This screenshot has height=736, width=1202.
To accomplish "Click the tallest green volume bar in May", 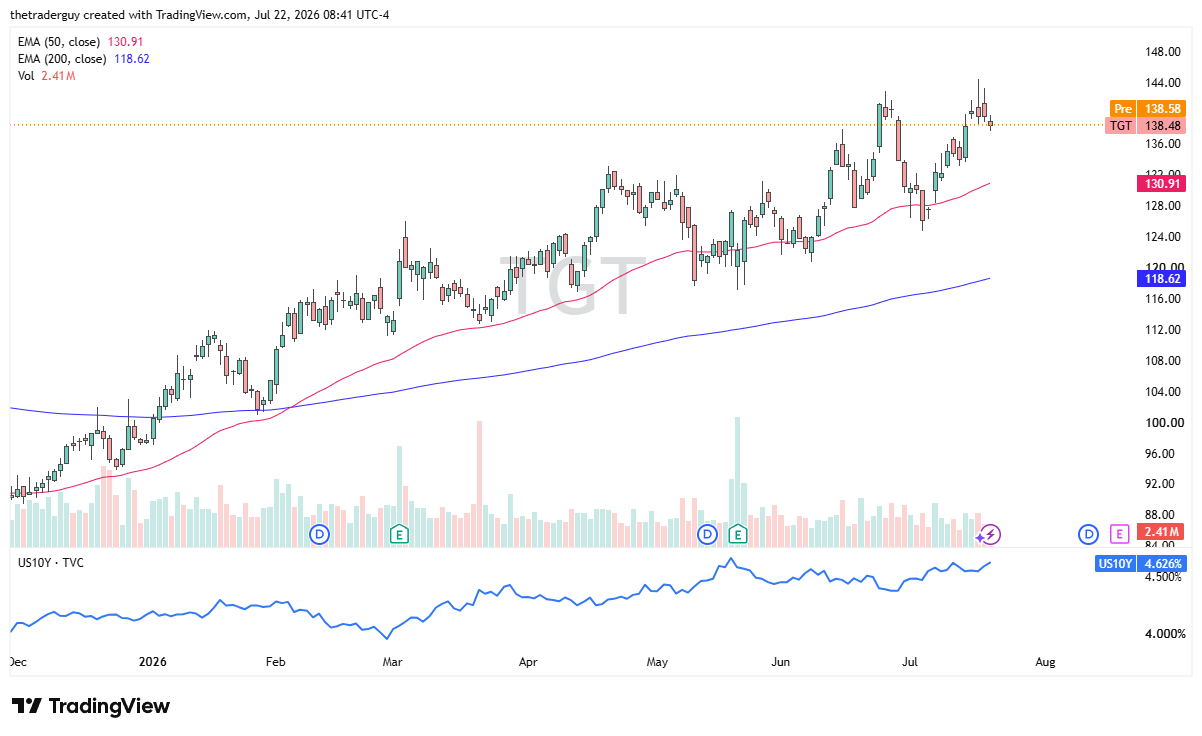I will point(738,481).
